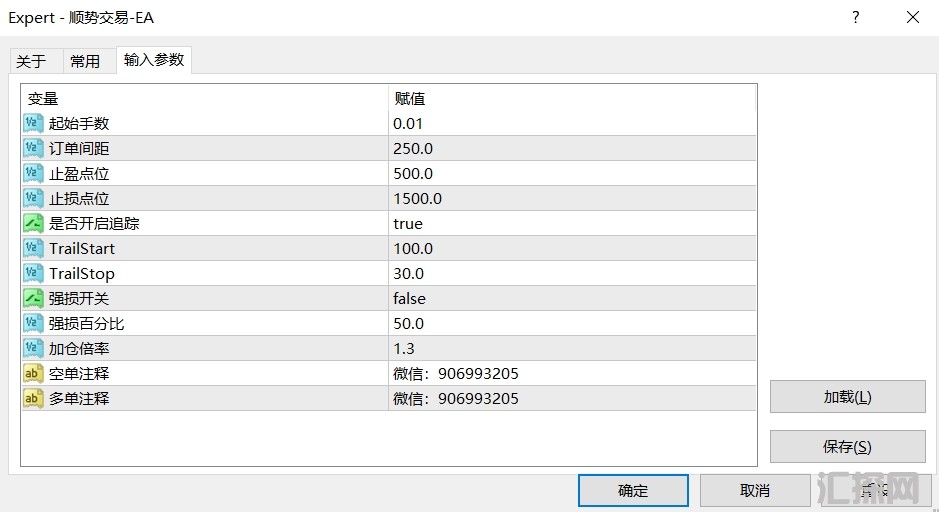Select the 止盈点位 variable name

pos(79,174)
